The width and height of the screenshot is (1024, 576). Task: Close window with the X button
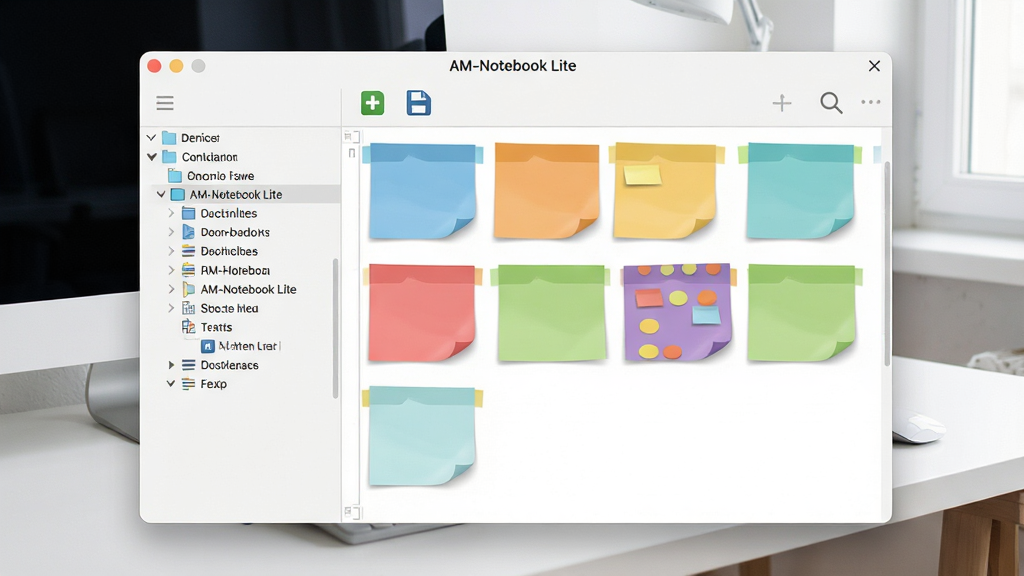[x=874, y=66]
